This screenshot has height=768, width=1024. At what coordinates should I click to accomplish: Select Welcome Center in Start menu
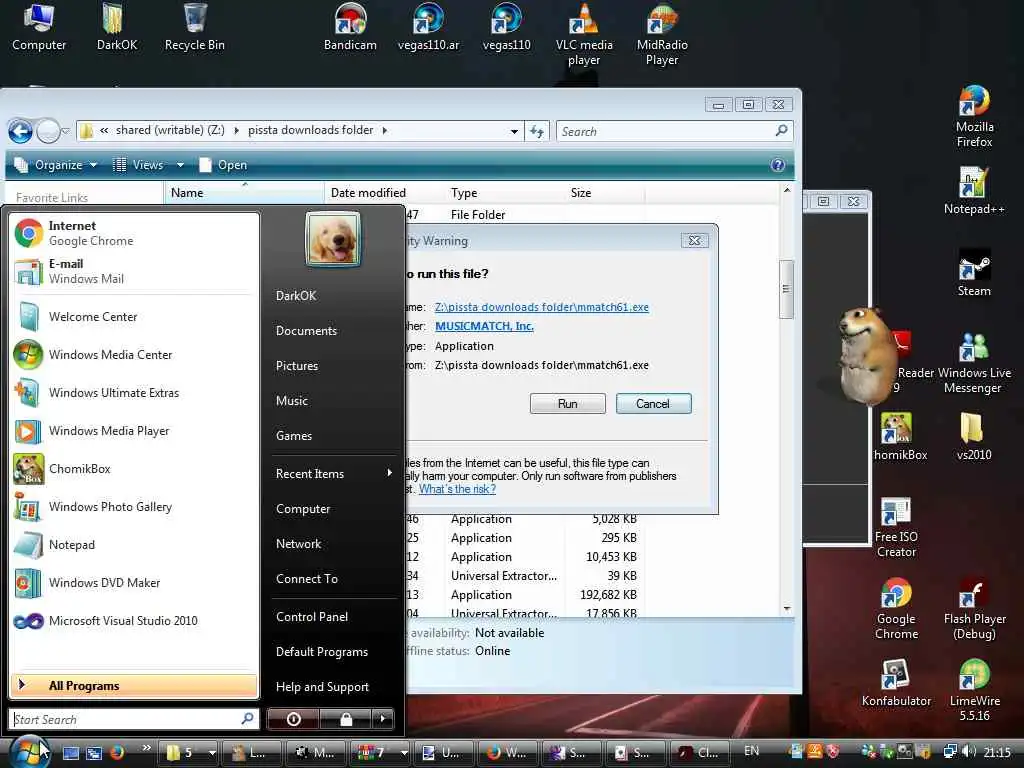pyautogui.click(x=133, y=317)
